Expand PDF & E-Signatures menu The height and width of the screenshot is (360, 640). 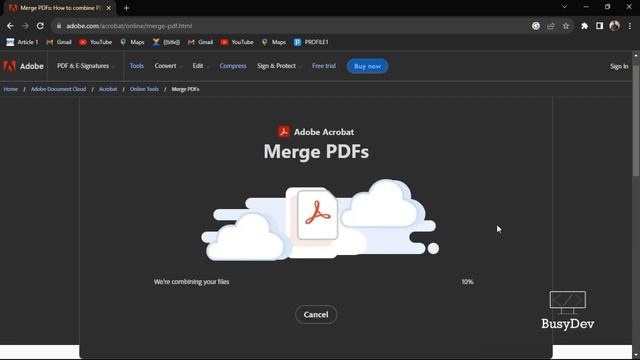tap(86, 66)
